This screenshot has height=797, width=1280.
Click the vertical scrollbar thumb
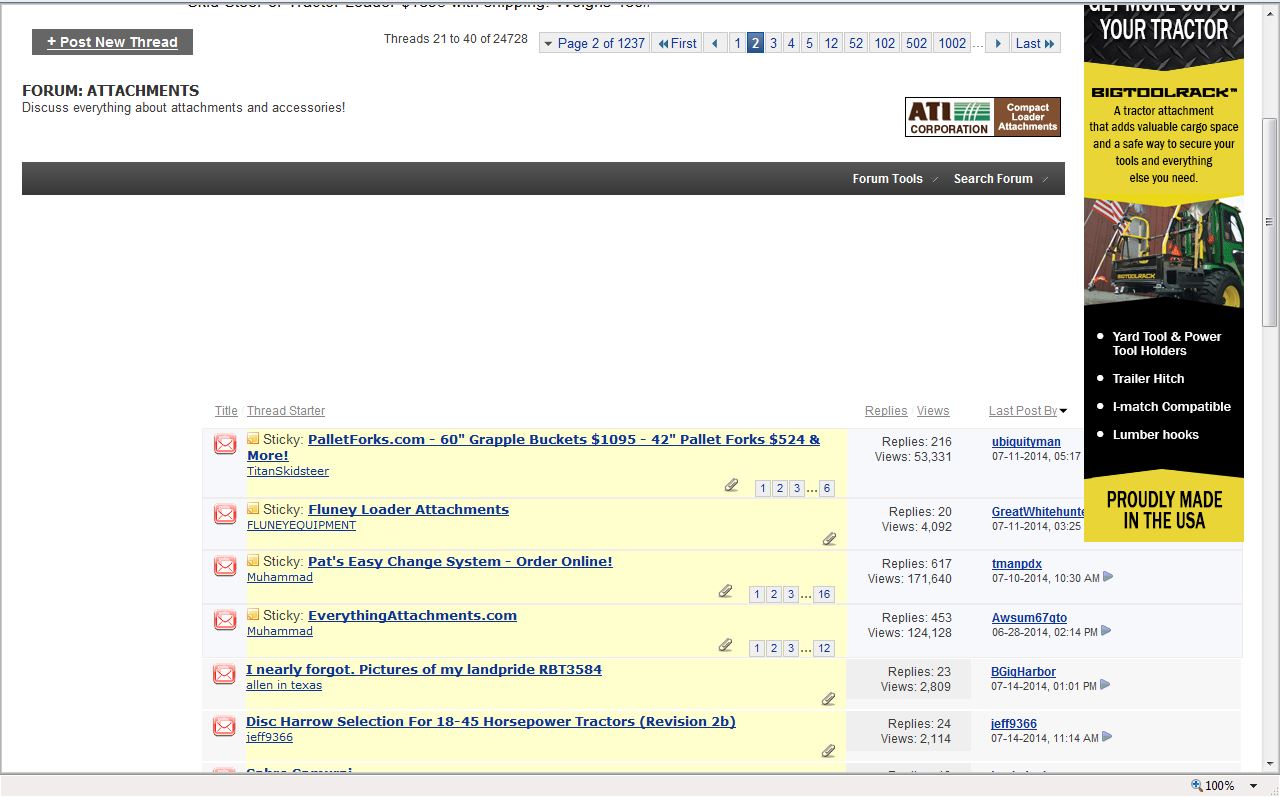(x=1270, y=220)
